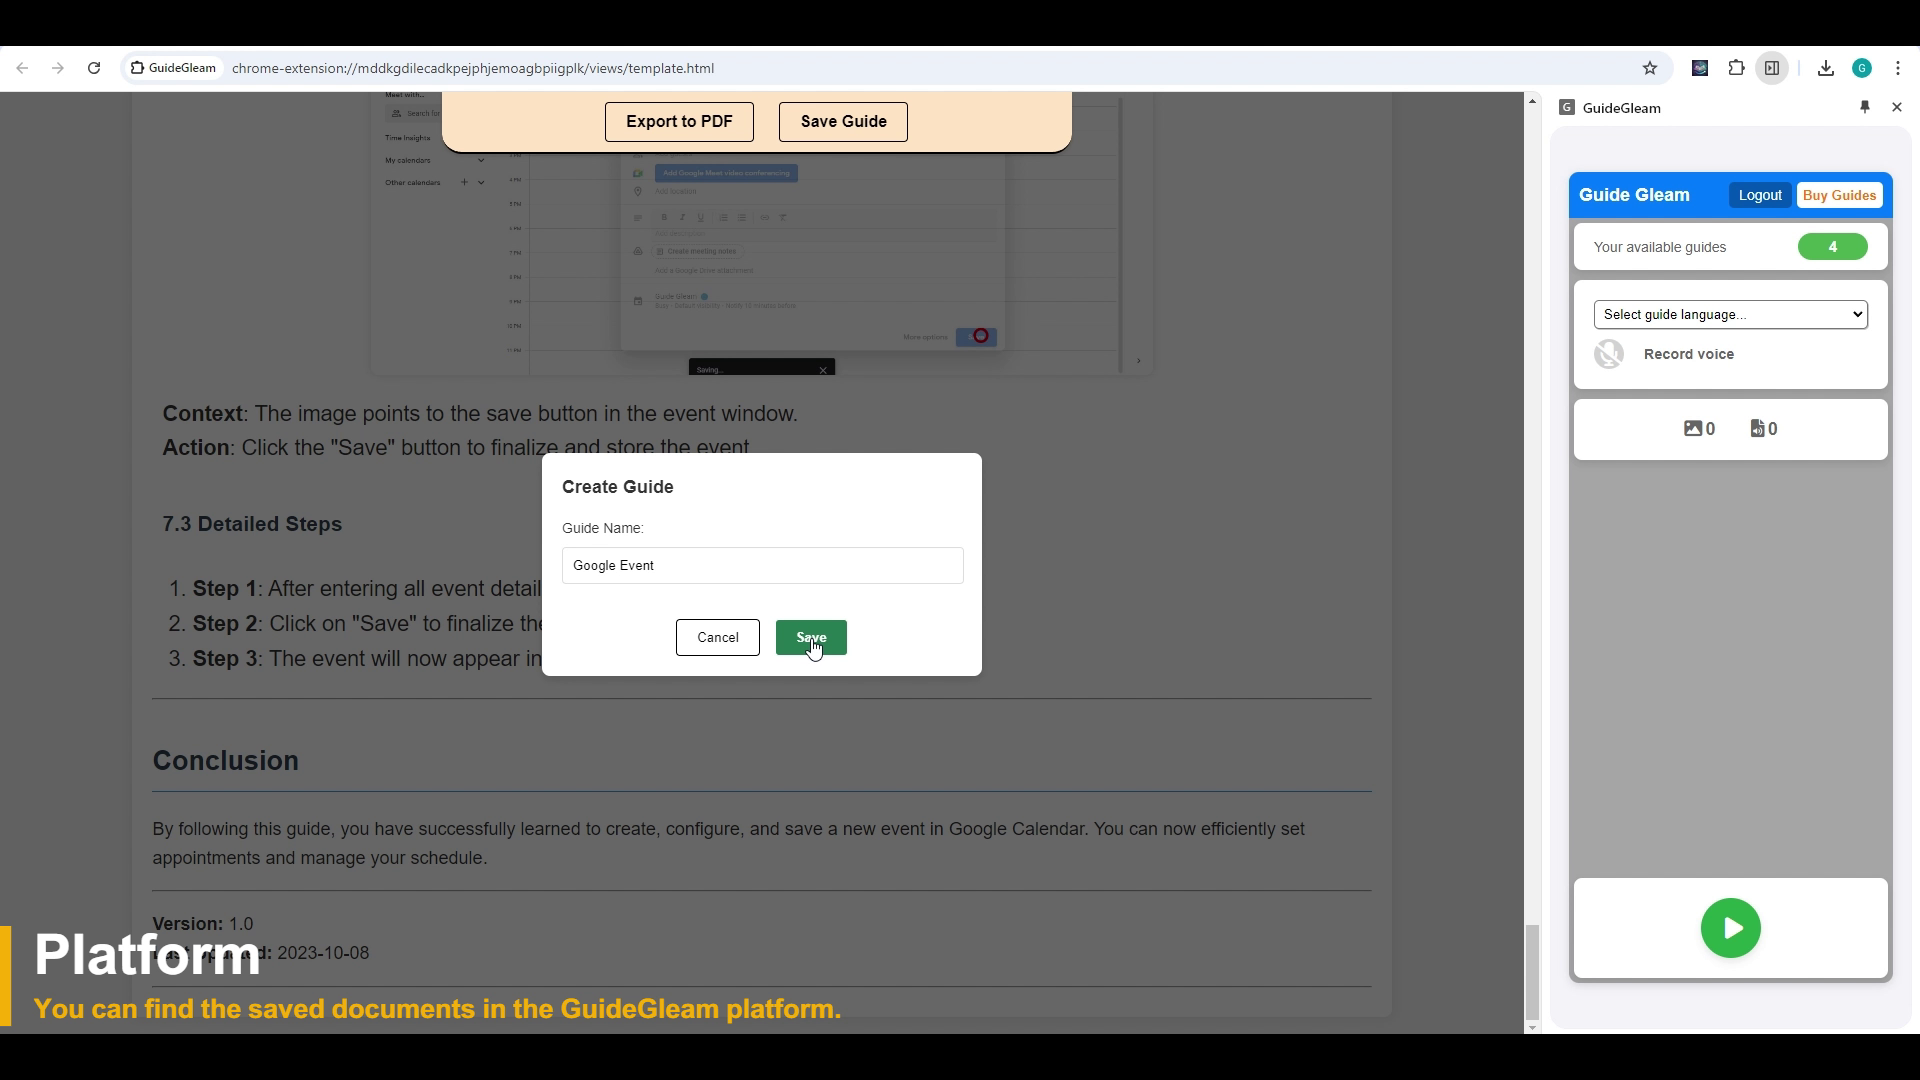Pin the GuideGleam side panel
The height and width of the screenshot is (1080, 1920).
pos(1865,107)
